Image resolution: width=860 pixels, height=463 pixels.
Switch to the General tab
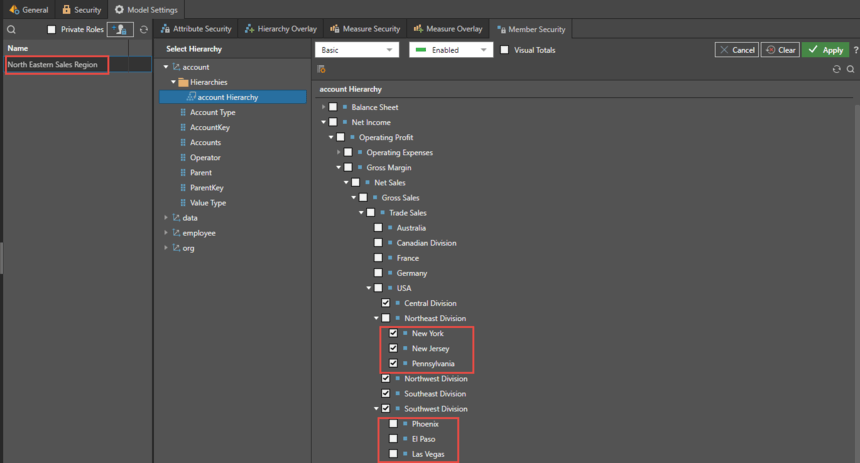(x=29, y=10)
